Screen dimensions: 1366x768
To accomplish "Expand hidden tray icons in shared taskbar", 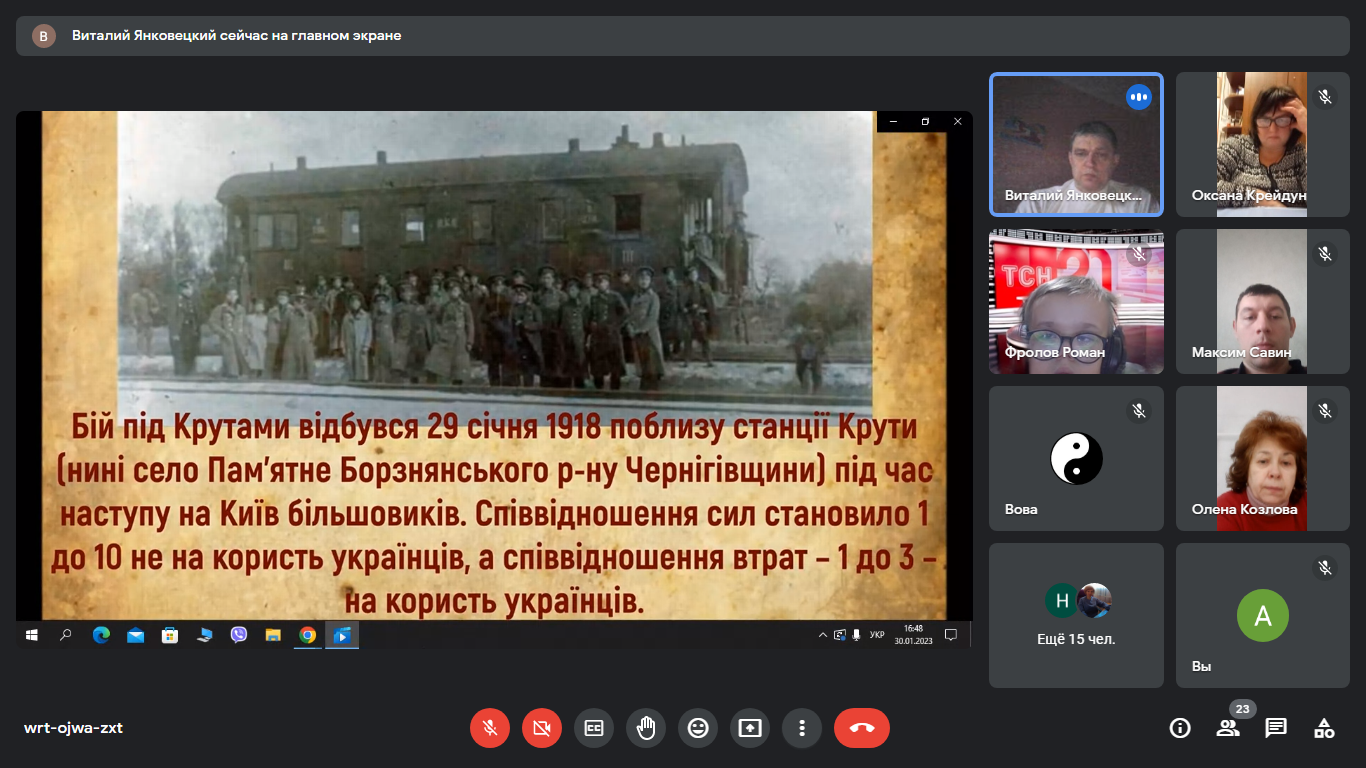I will [823, 634].
